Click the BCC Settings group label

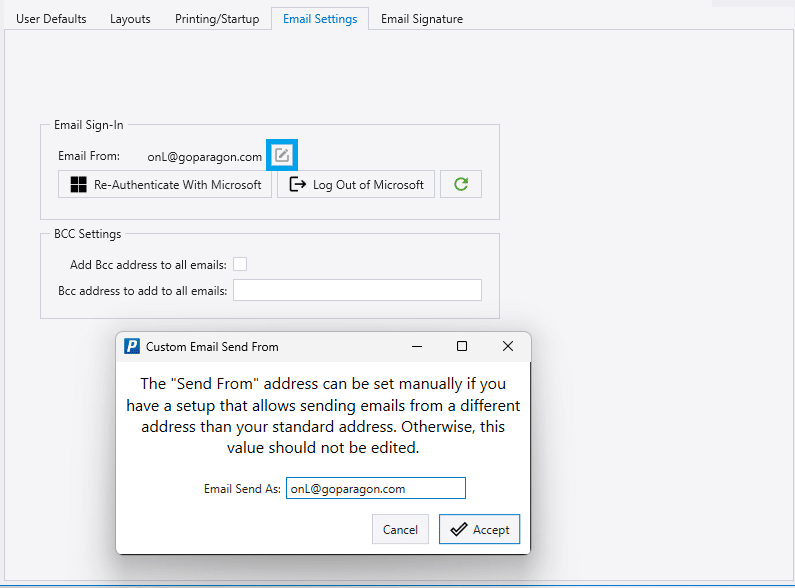[88, 234]
